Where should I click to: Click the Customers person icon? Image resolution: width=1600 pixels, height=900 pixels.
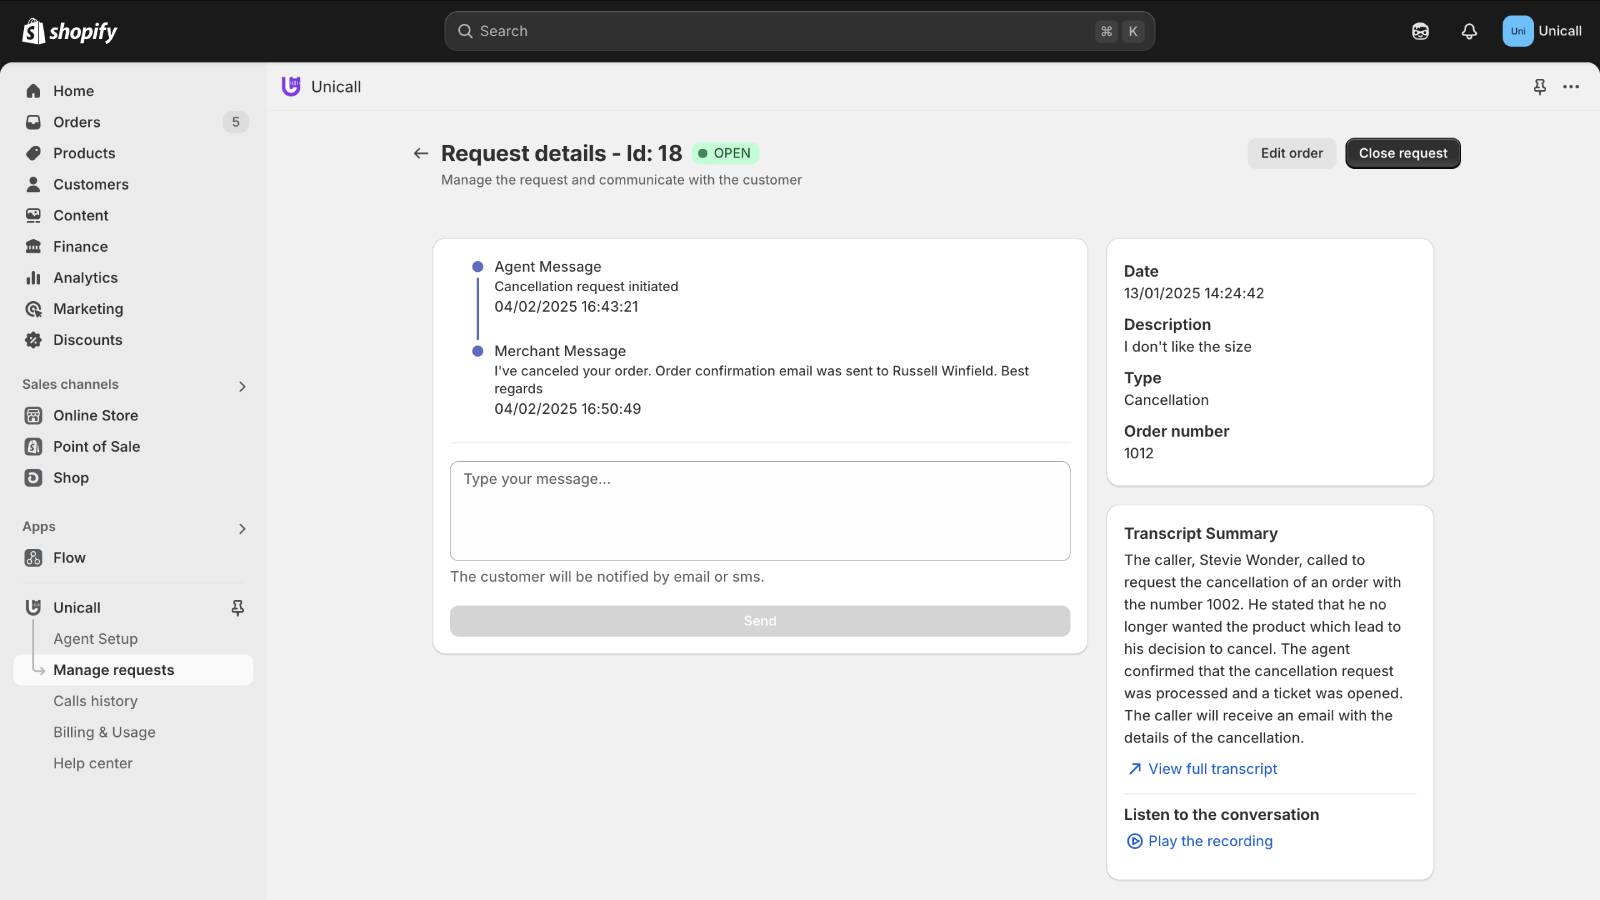[33, 184]
